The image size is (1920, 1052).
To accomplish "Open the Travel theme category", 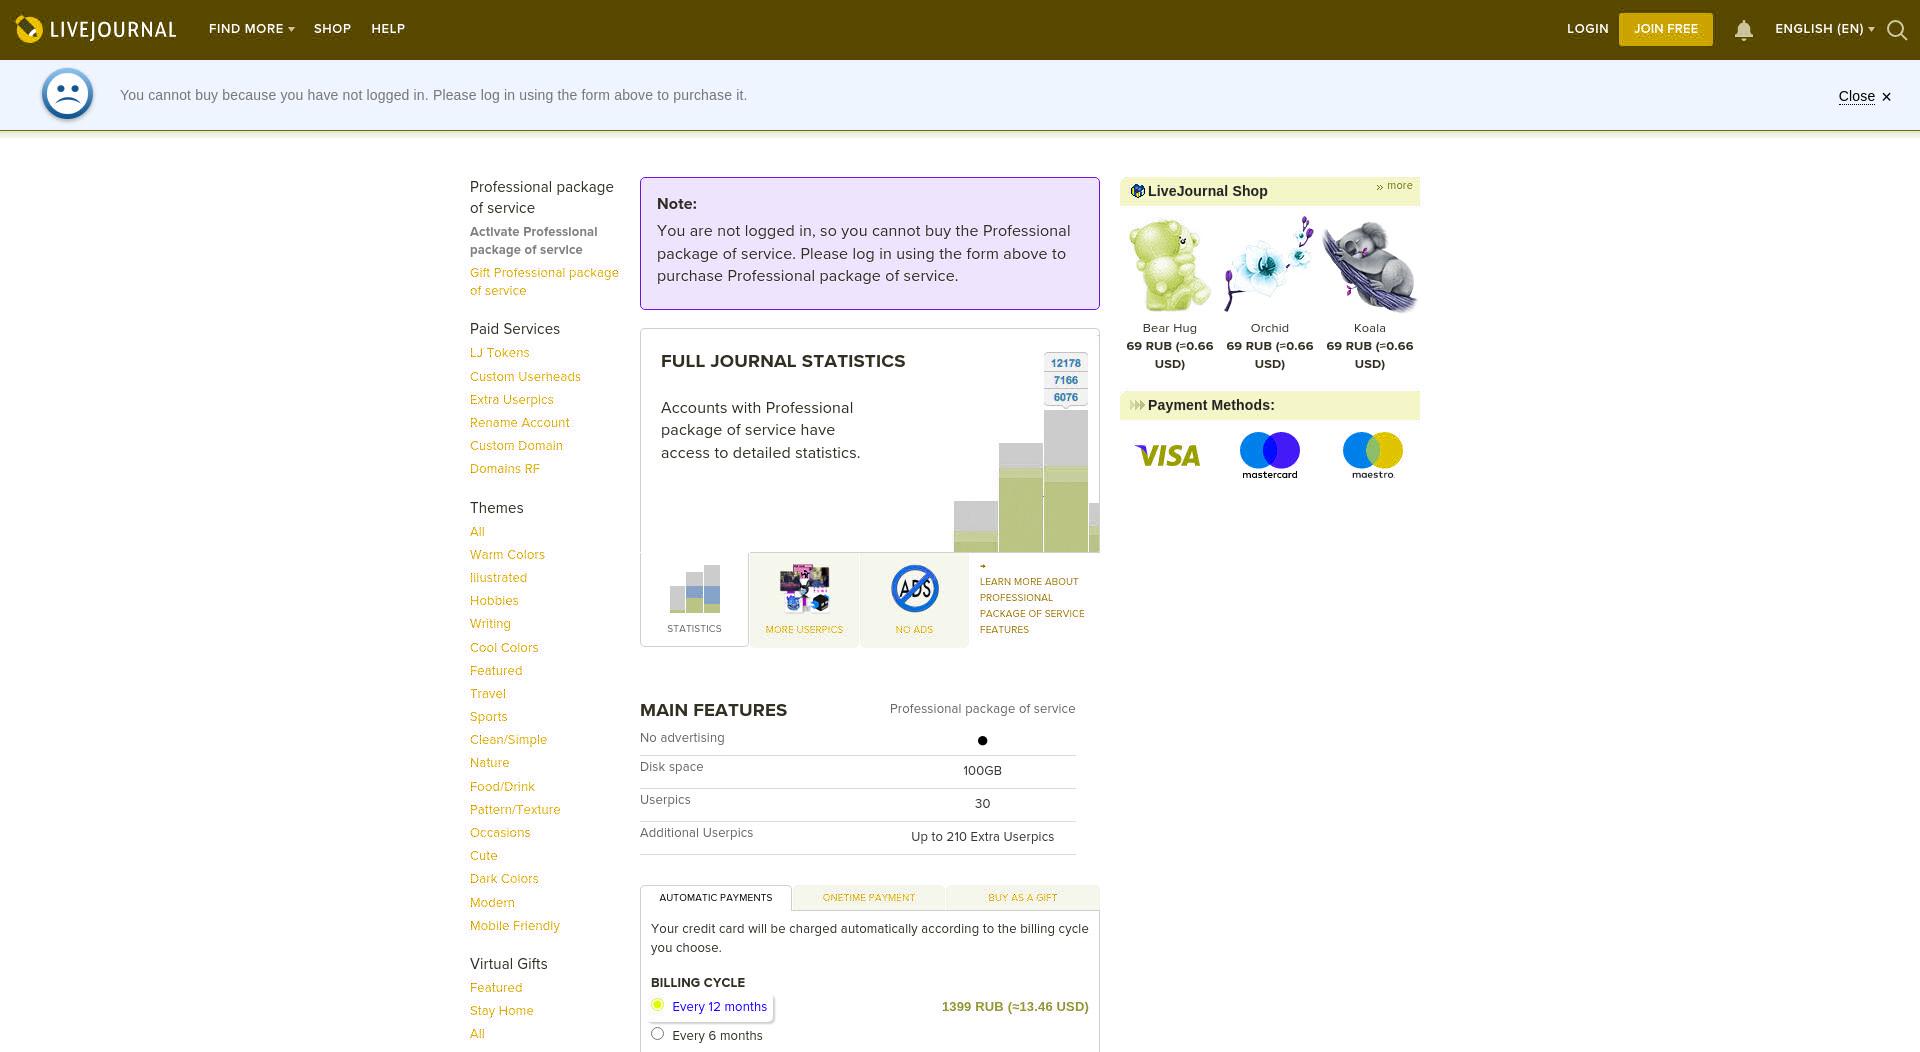I will (x=487, y=694).
